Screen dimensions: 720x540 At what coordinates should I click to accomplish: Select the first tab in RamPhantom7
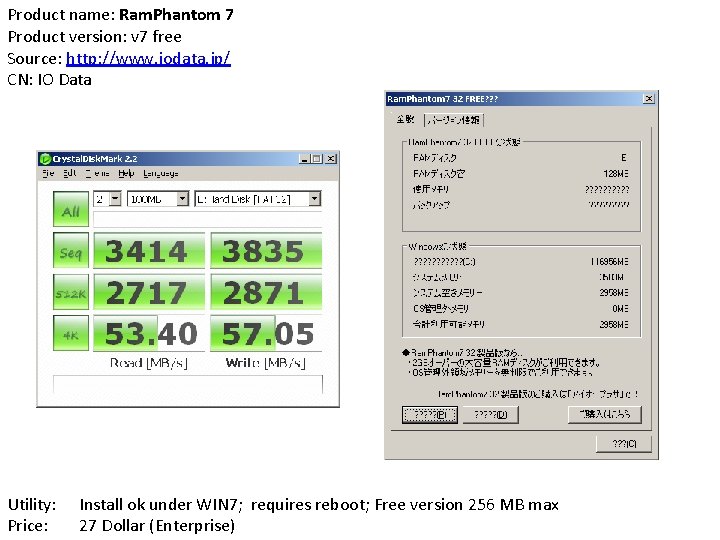point(406,119)
